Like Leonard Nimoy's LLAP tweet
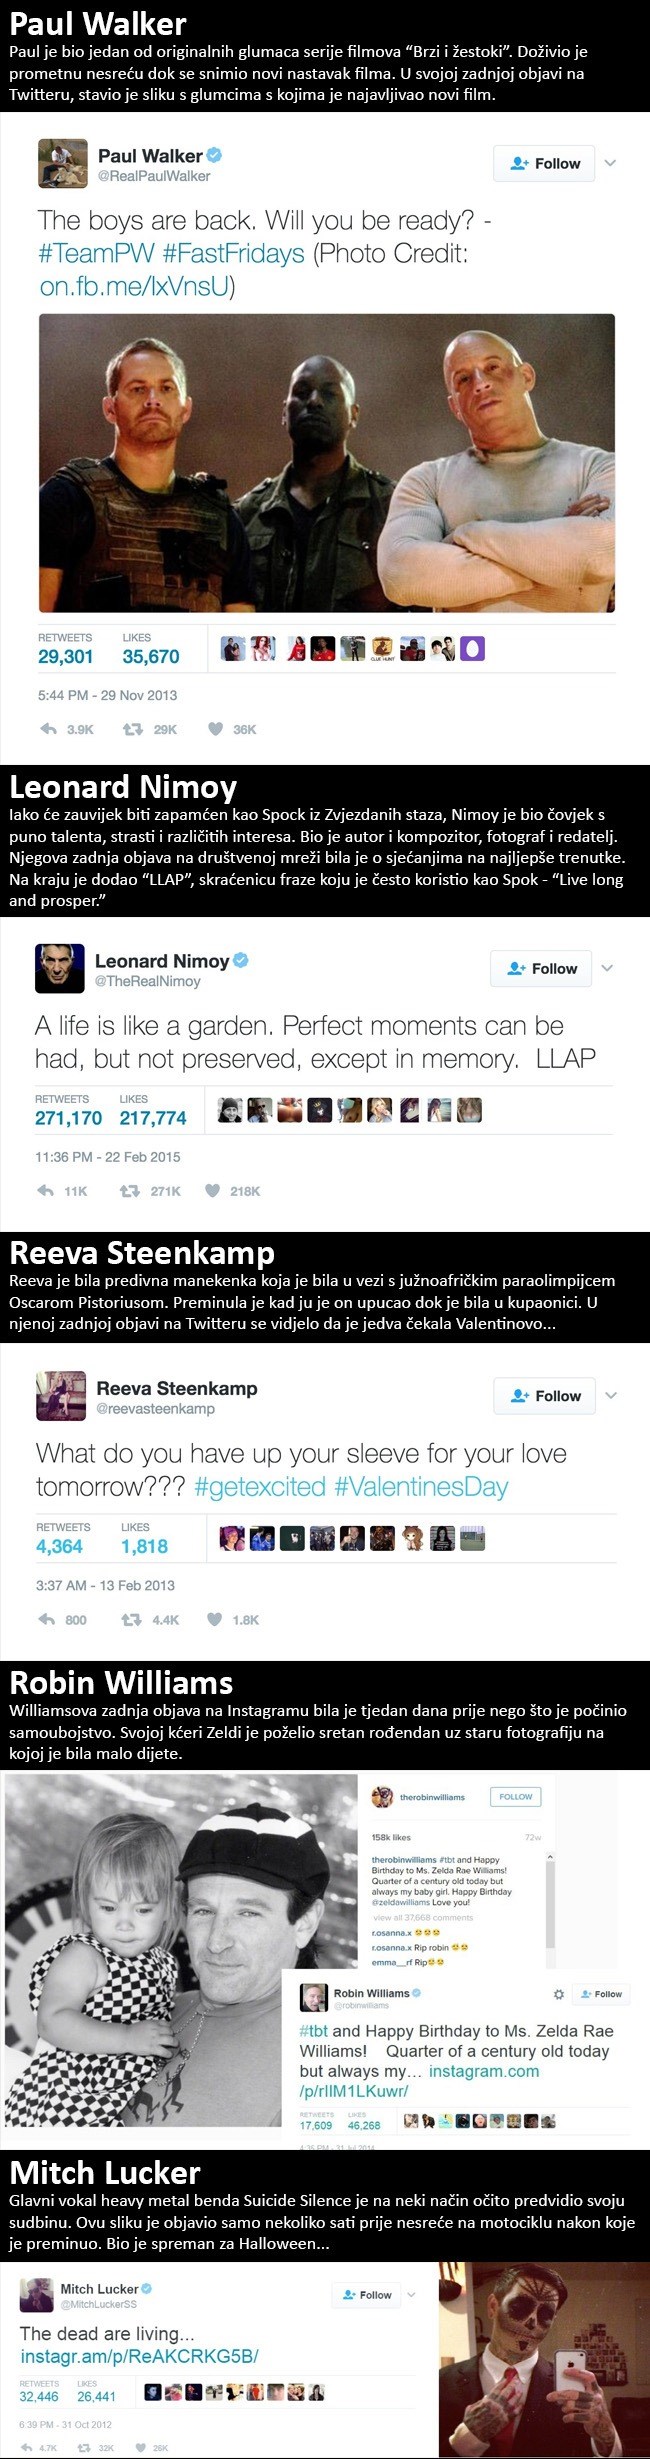This screenshot has height=2459, width=650. pos(212,1190)
